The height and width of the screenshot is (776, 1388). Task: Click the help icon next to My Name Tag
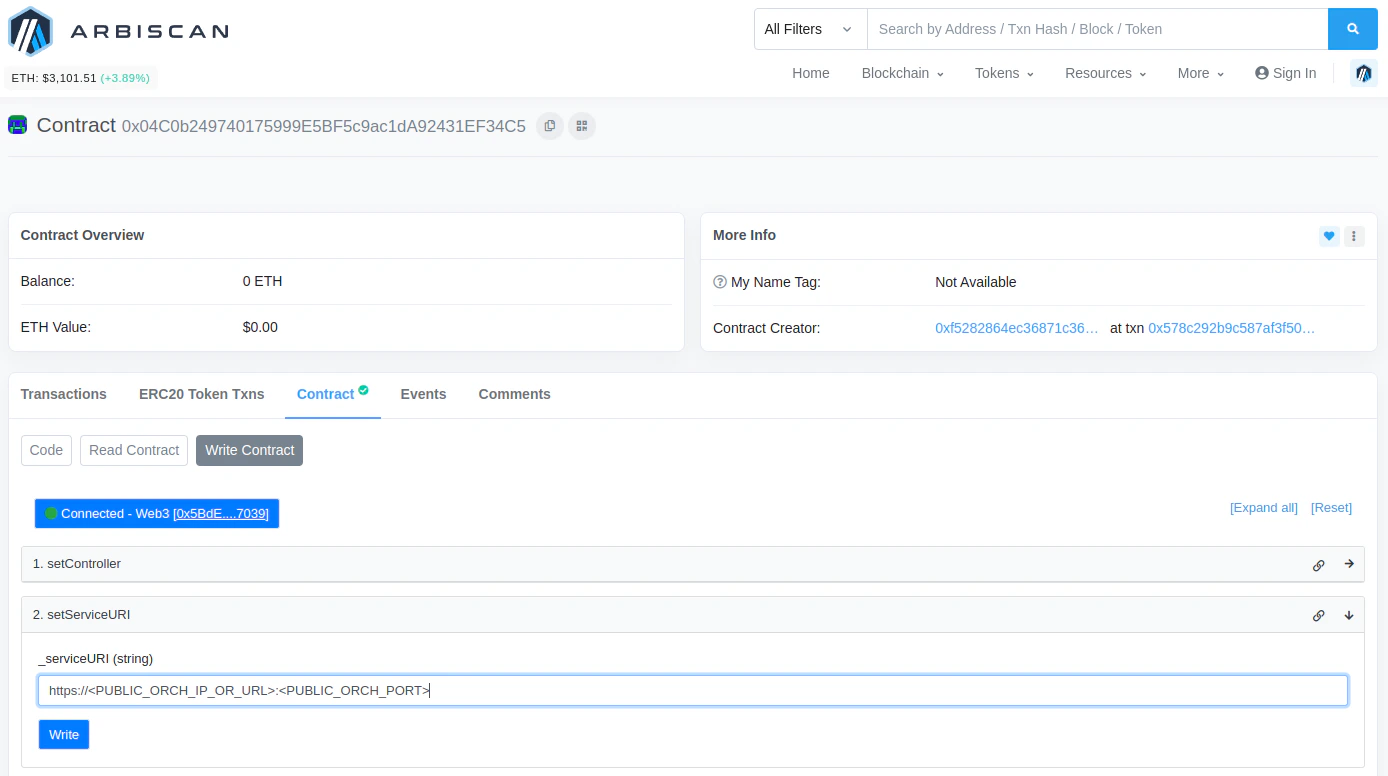coord(720,282)
